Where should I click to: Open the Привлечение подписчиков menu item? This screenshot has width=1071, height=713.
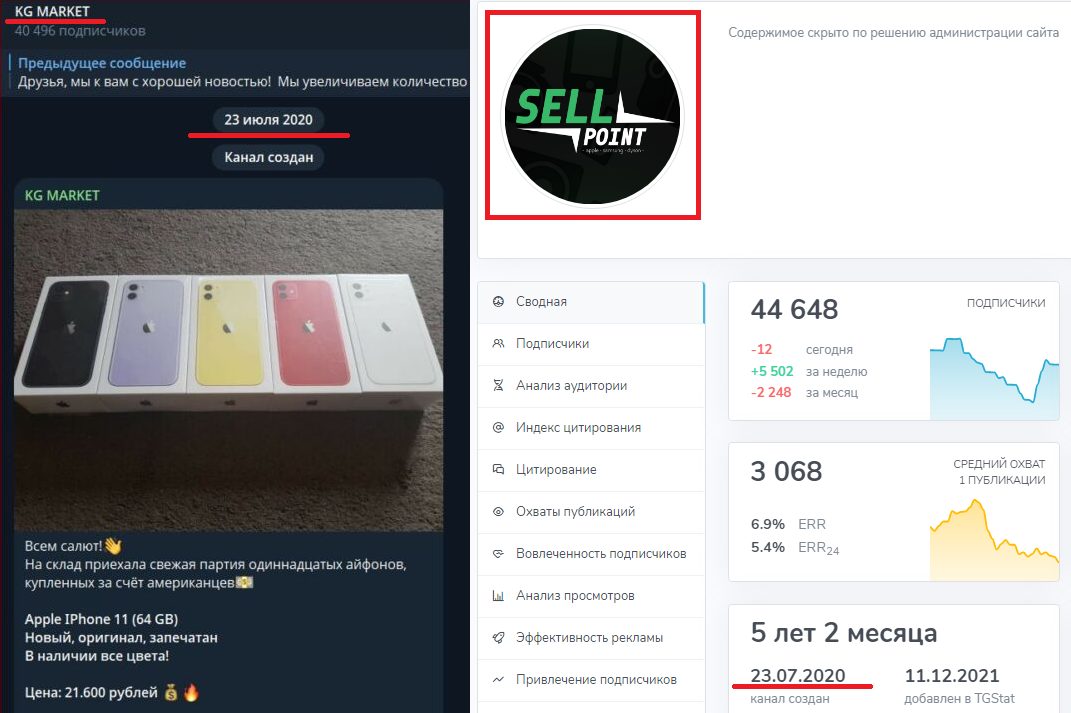pos(591,680)
